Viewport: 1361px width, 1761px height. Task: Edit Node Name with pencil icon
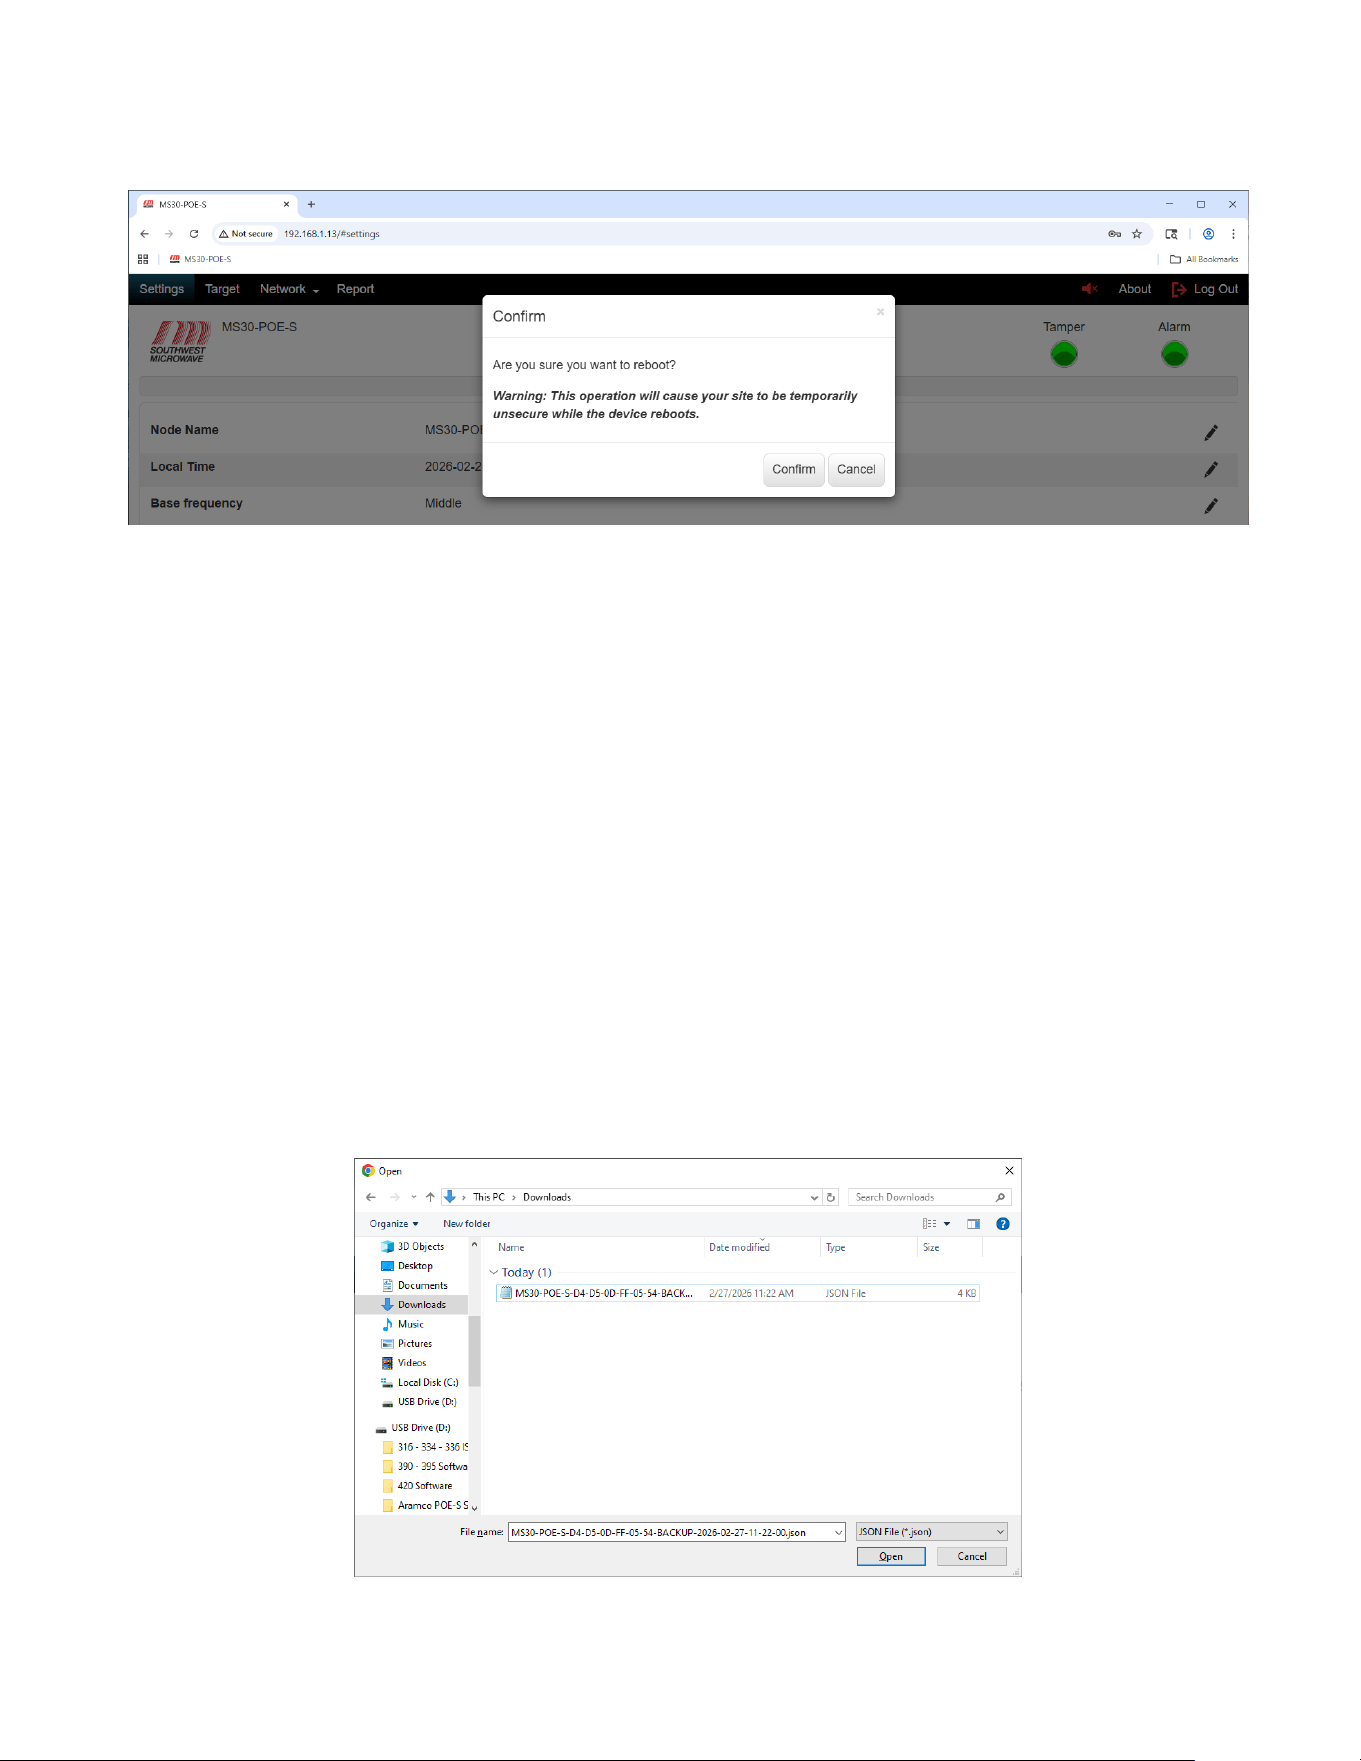[1211, 432]
